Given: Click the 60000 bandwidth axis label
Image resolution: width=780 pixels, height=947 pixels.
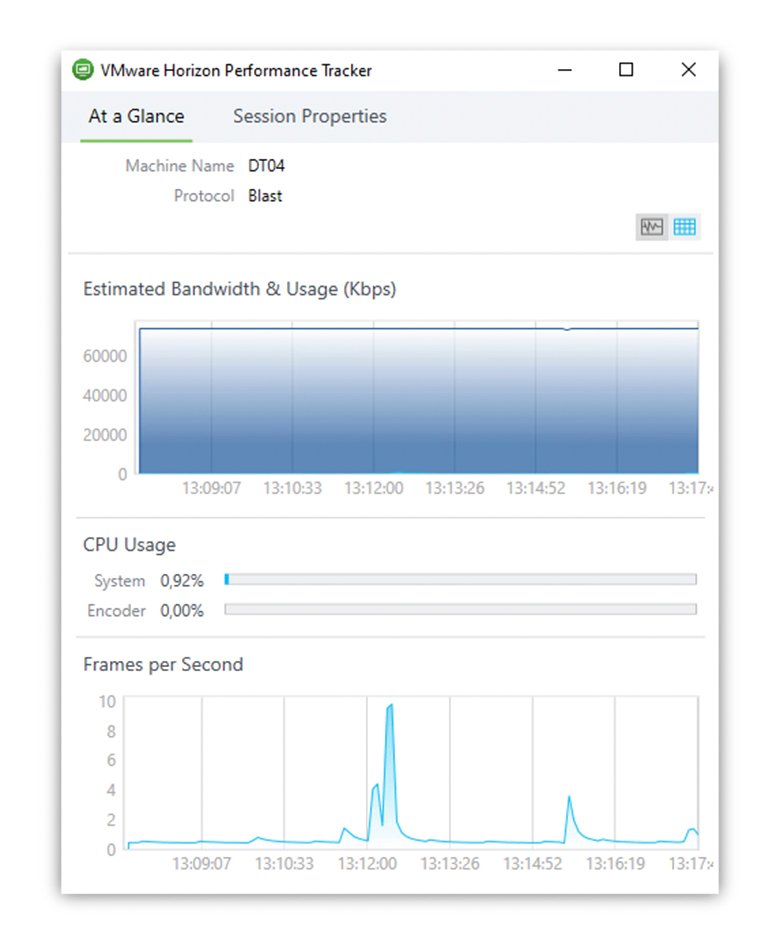Looking at the screenshot, I should [x=106, y=355].
